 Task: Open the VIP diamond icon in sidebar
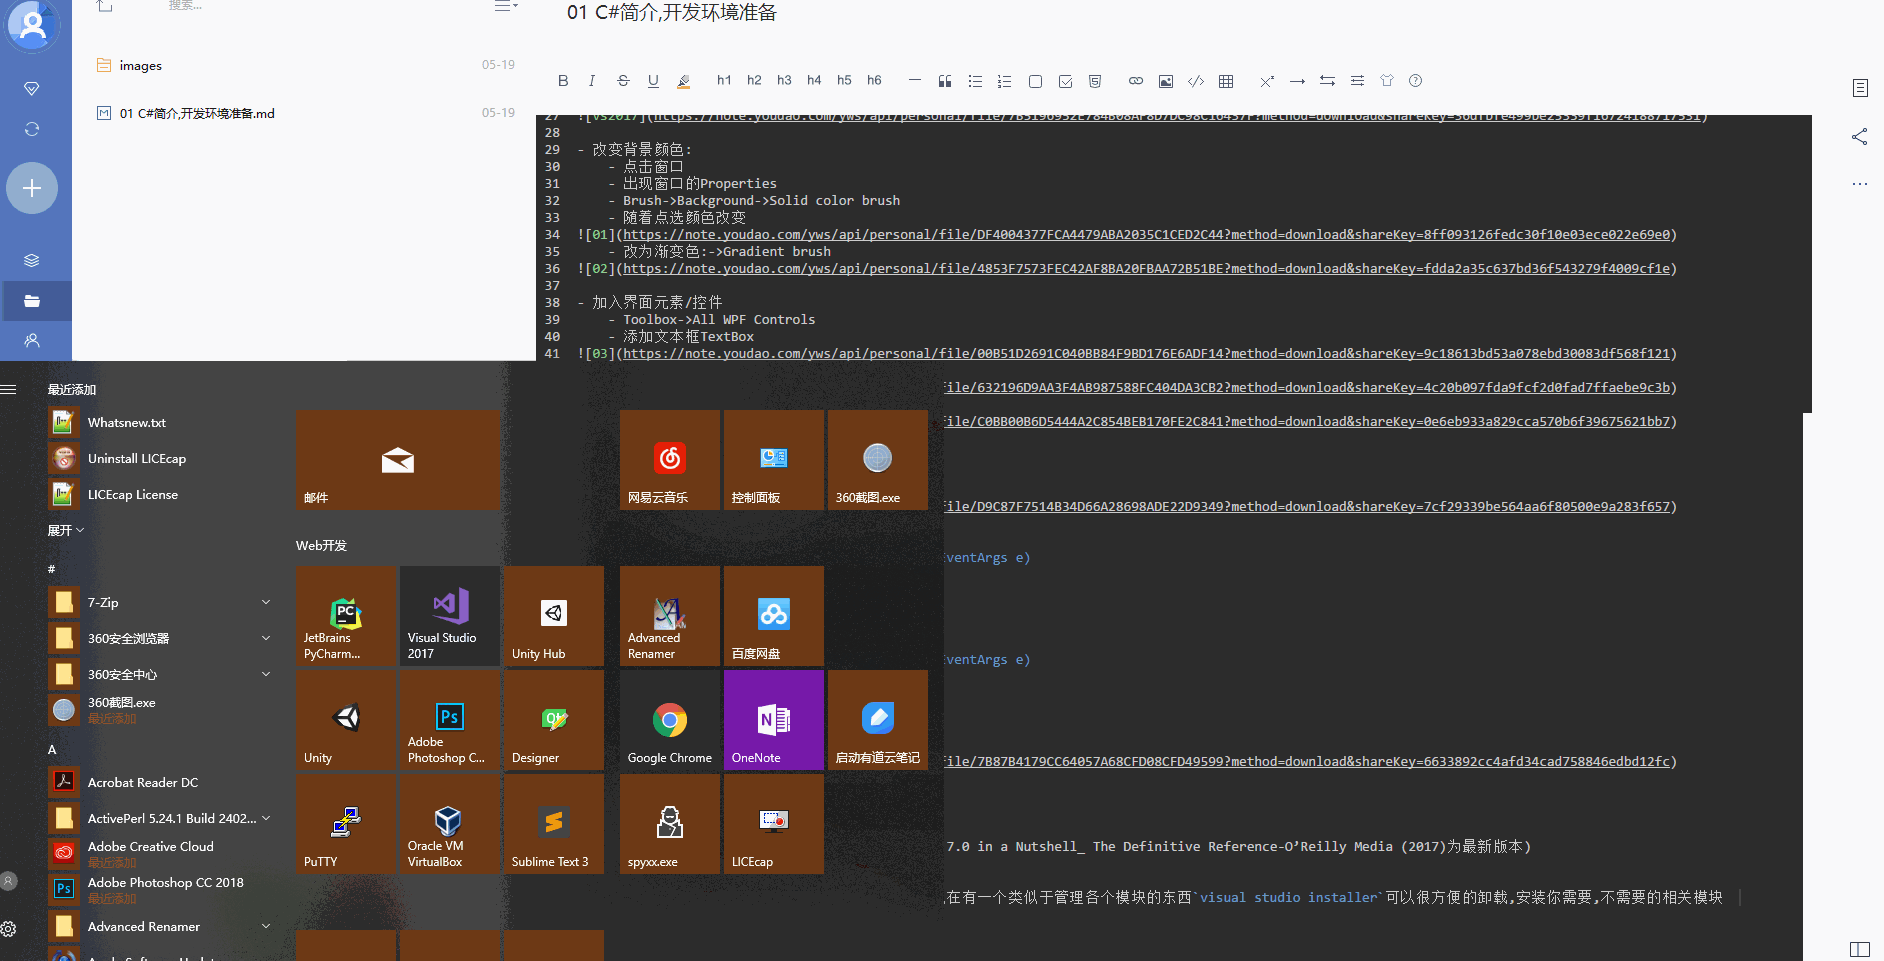[x=32, y=89]
